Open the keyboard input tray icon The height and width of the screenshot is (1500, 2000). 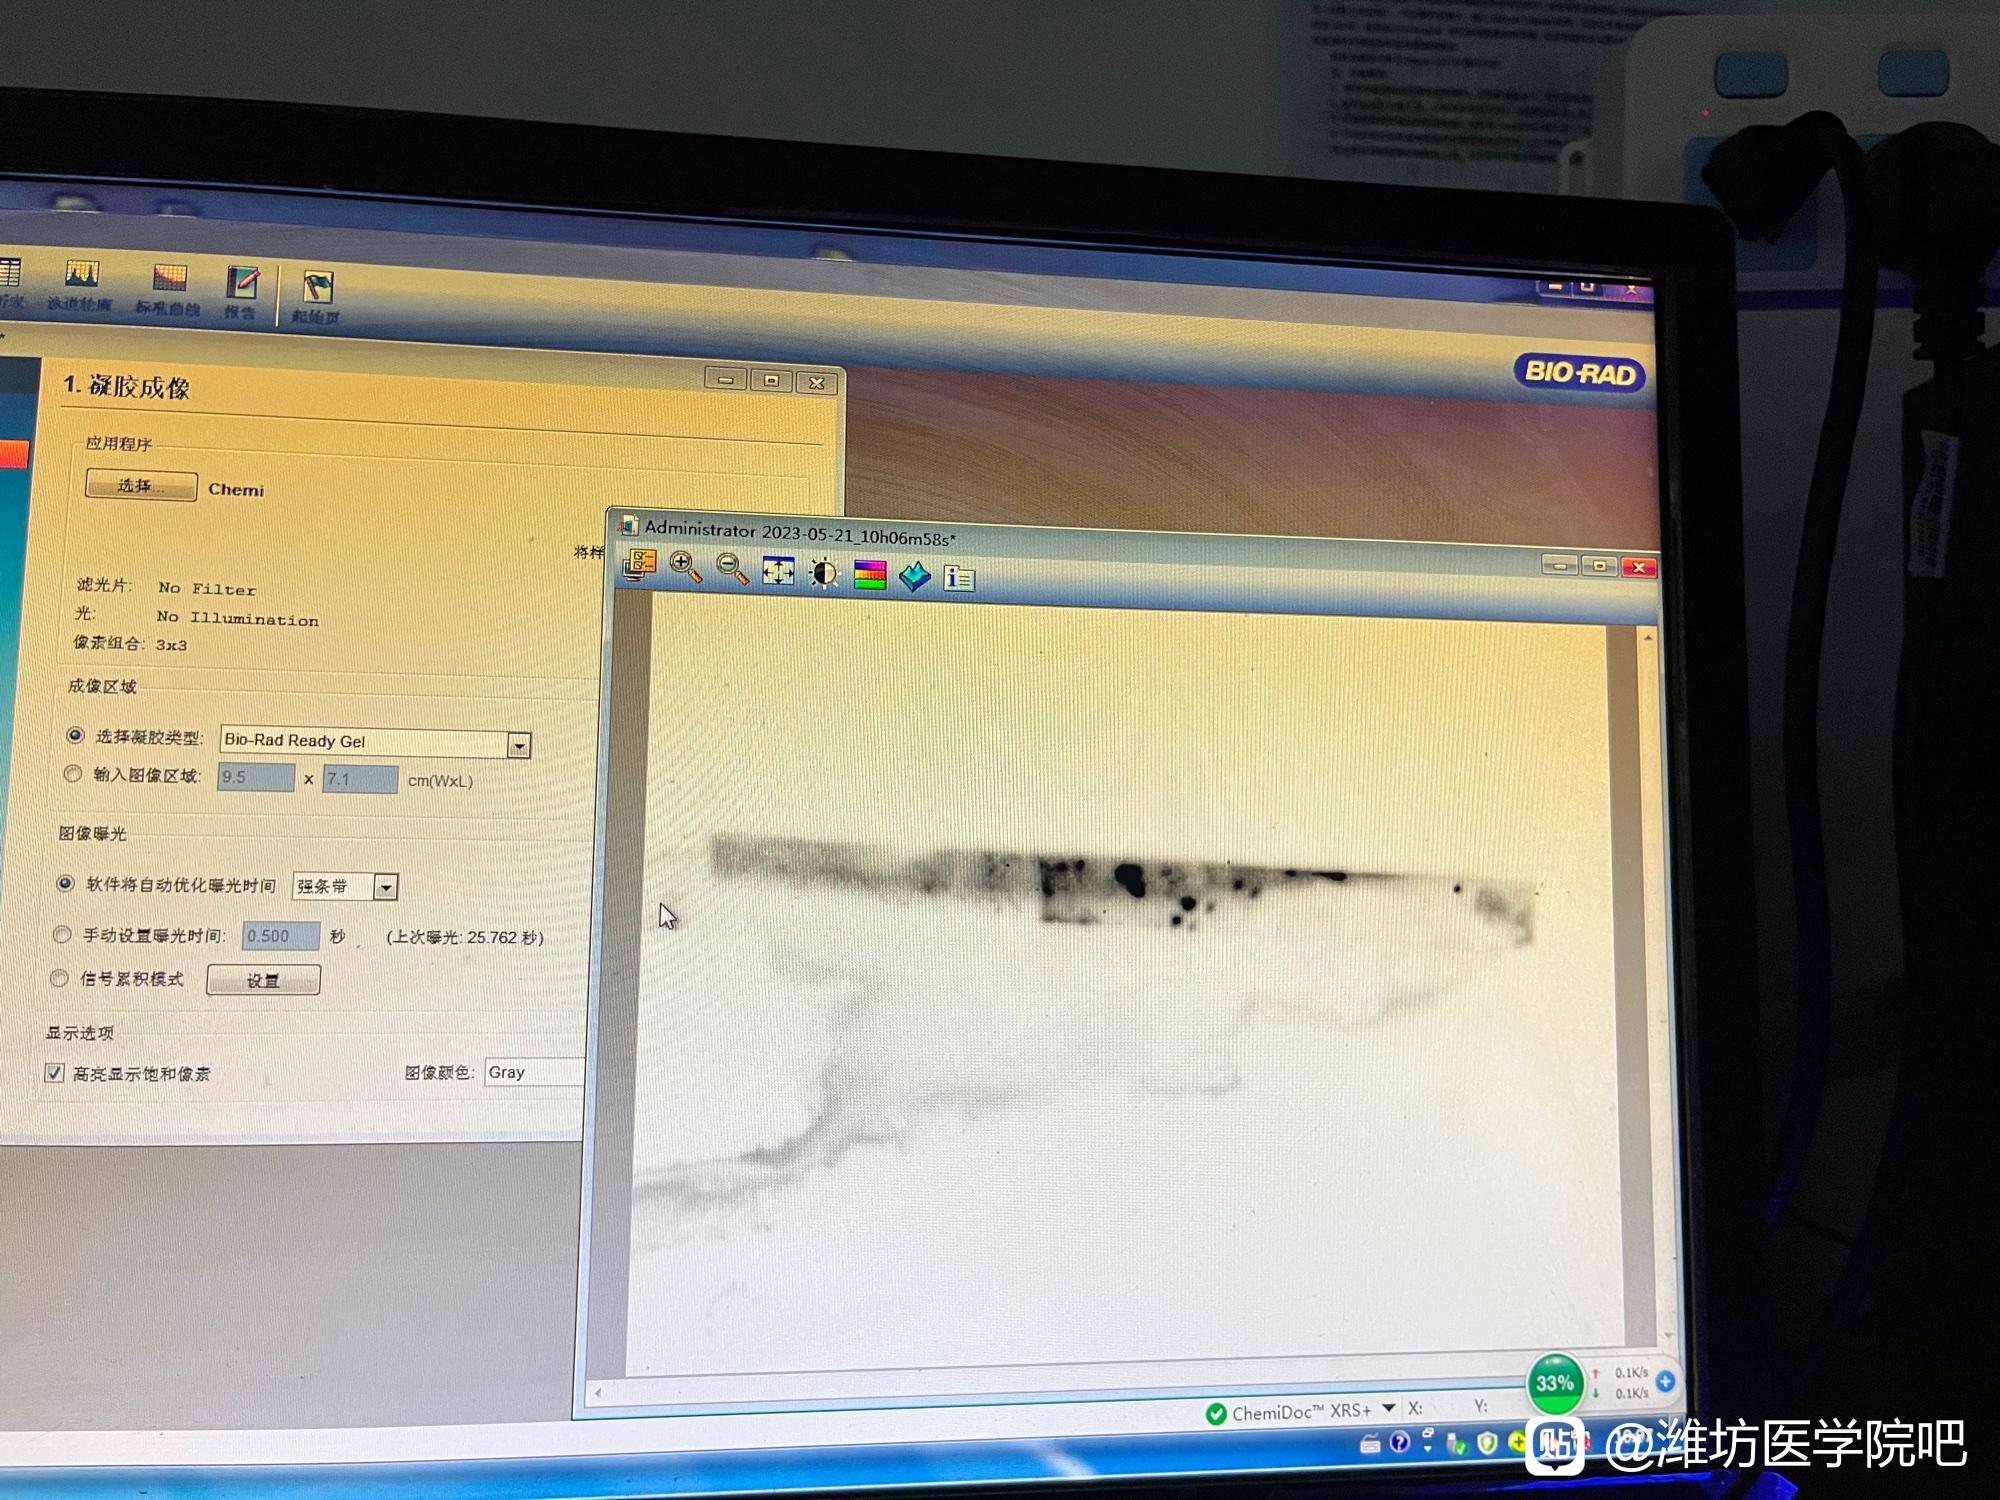point(1370,1443)
